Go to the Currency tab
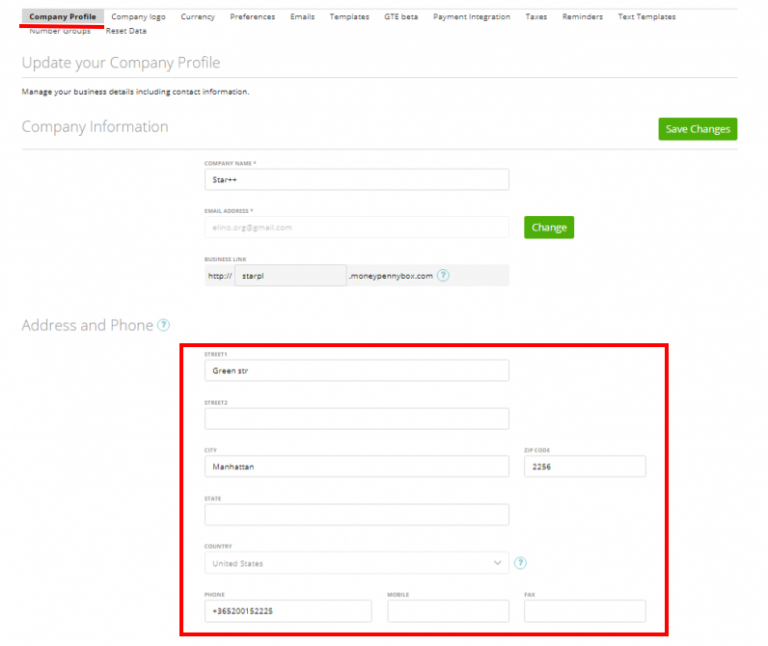 (x=197, y=16)
